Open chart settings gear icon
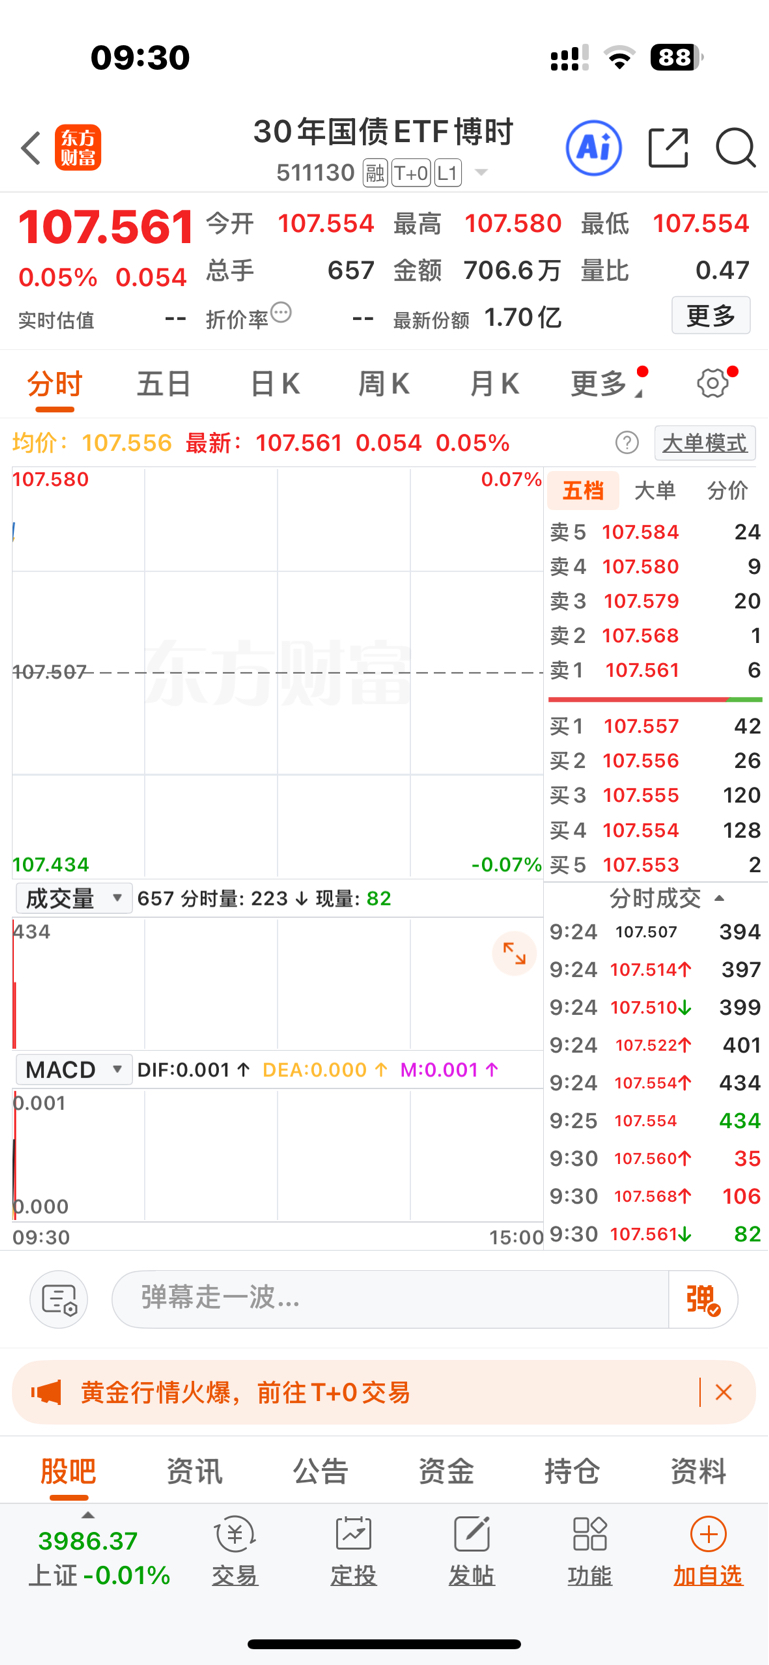769x1665 pixels. coord(713,382)
